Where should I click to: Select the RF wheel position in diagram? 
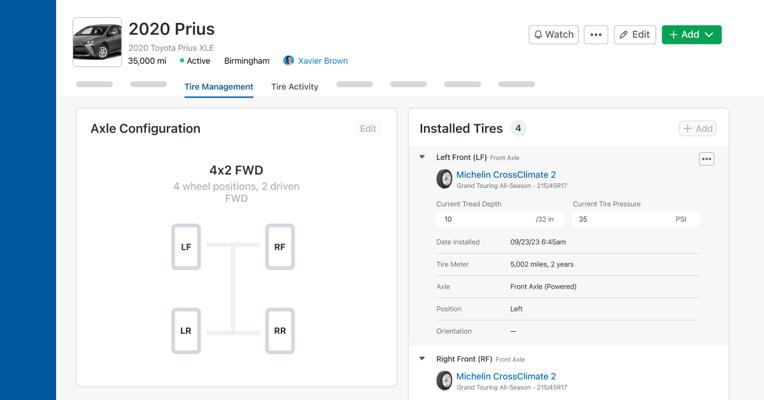280,247
